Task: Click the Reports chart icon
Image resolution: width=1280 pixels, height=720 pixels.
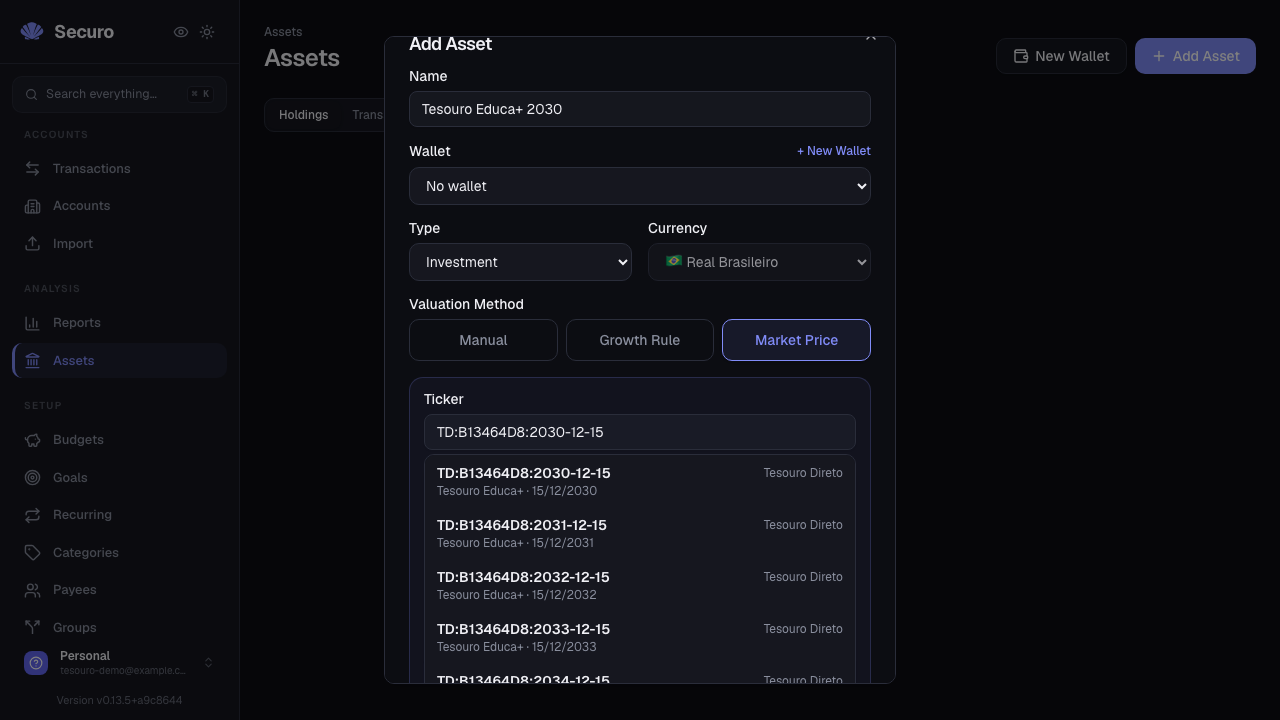Action: 33,323
